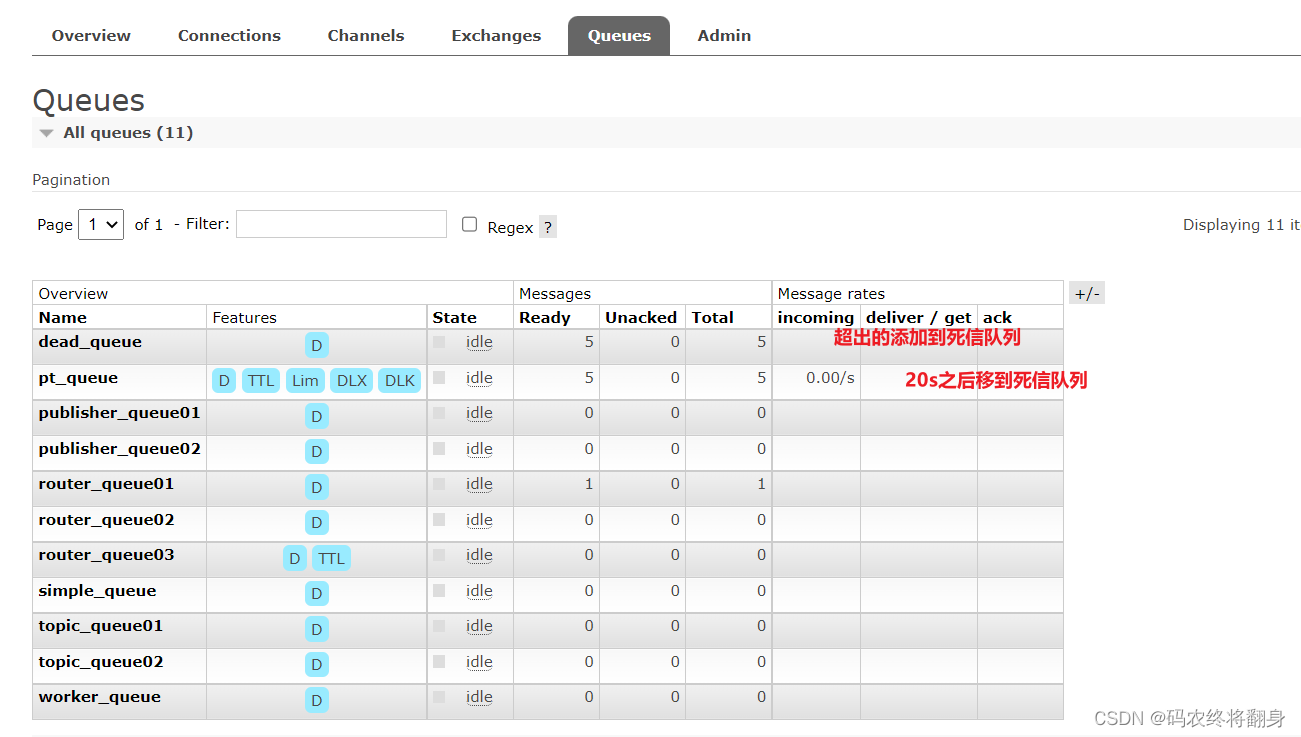Open the Admin tab
1301x737 pixels.
[724, 35]
